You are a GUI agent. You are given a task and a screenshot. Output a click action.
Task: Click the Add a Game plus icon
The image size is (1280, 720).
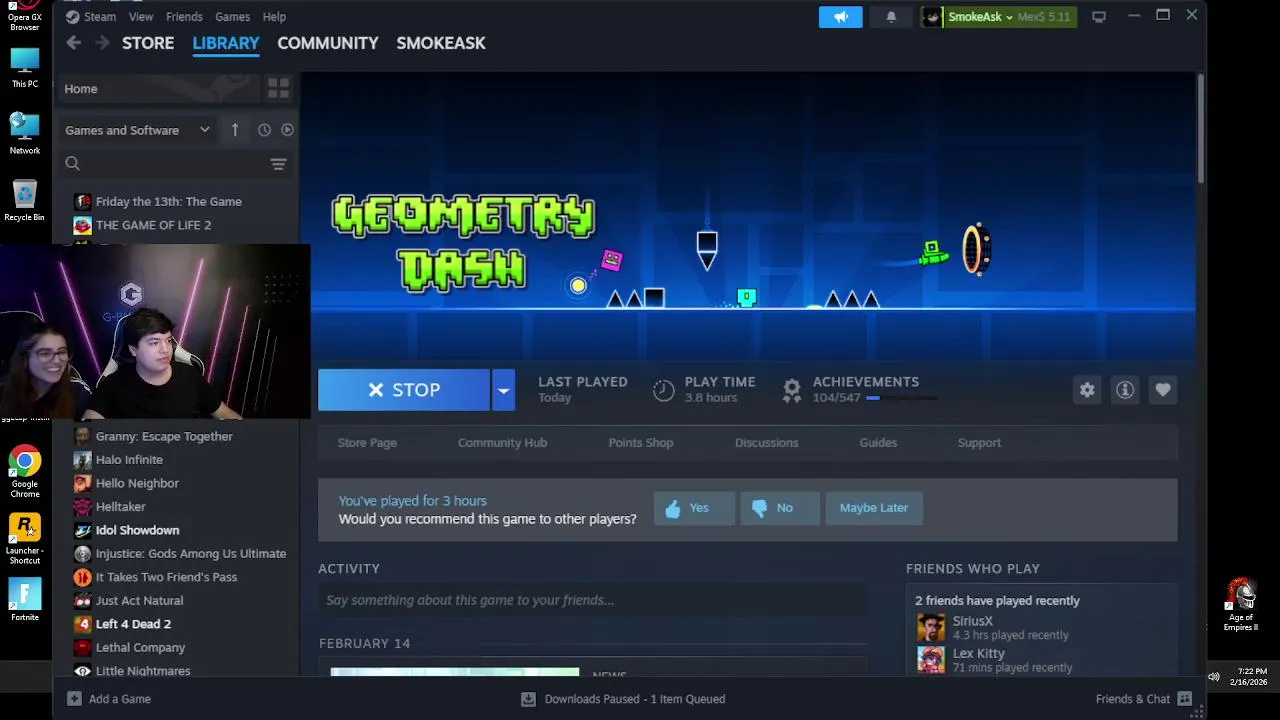pyautogui.click(x=74, y=699)
